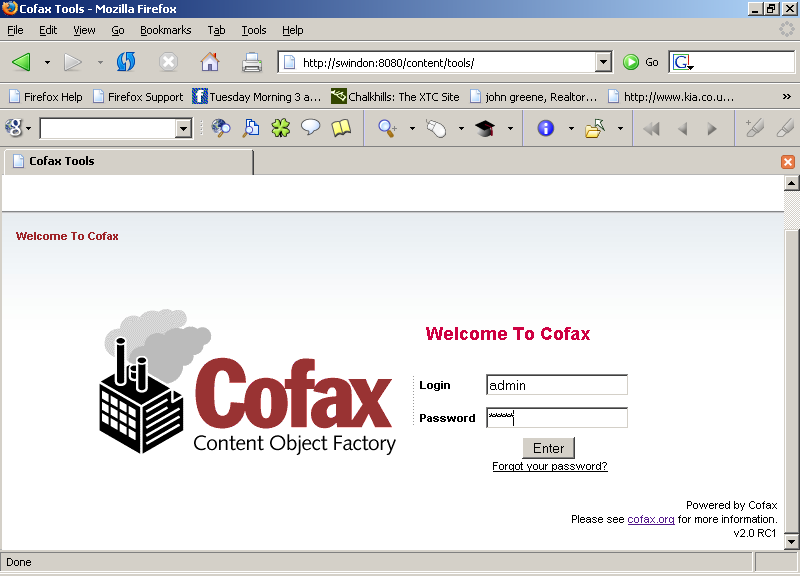
Task: Click the Password input field
Action: 557,418
